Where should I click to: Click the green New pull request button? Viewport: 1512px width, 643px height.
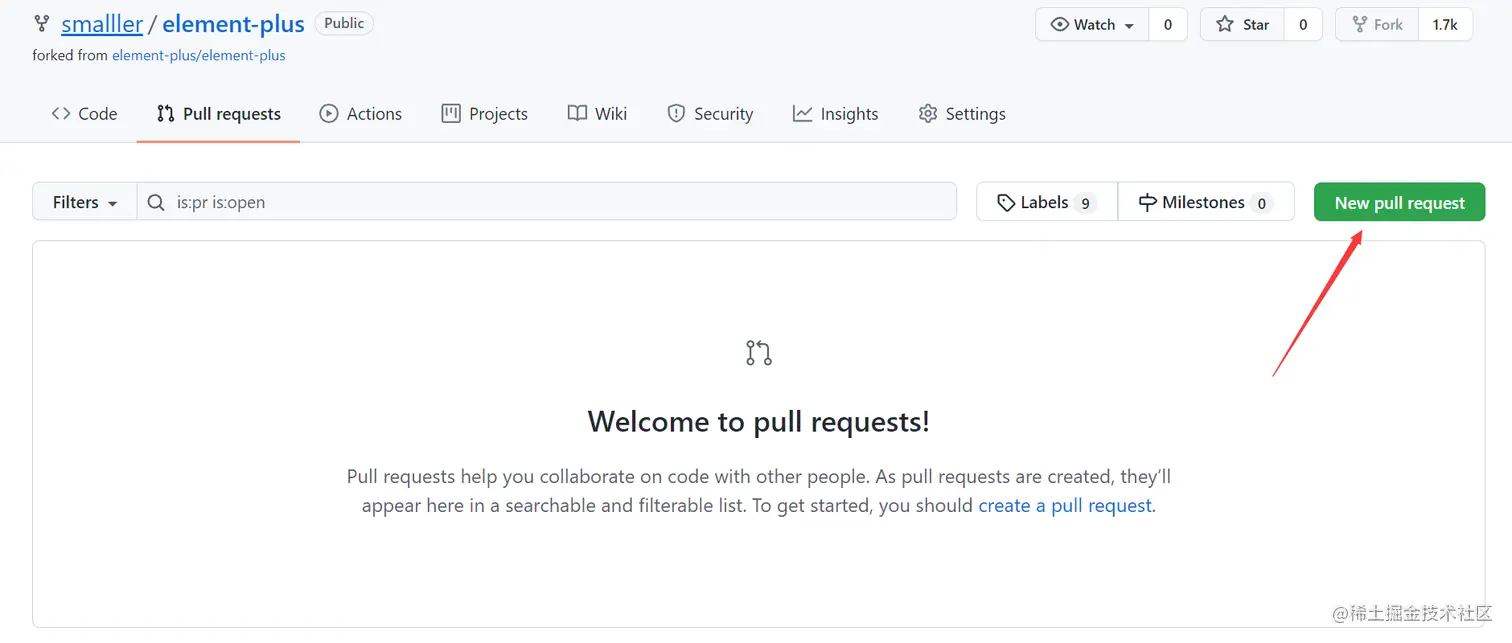[1399, 202]
